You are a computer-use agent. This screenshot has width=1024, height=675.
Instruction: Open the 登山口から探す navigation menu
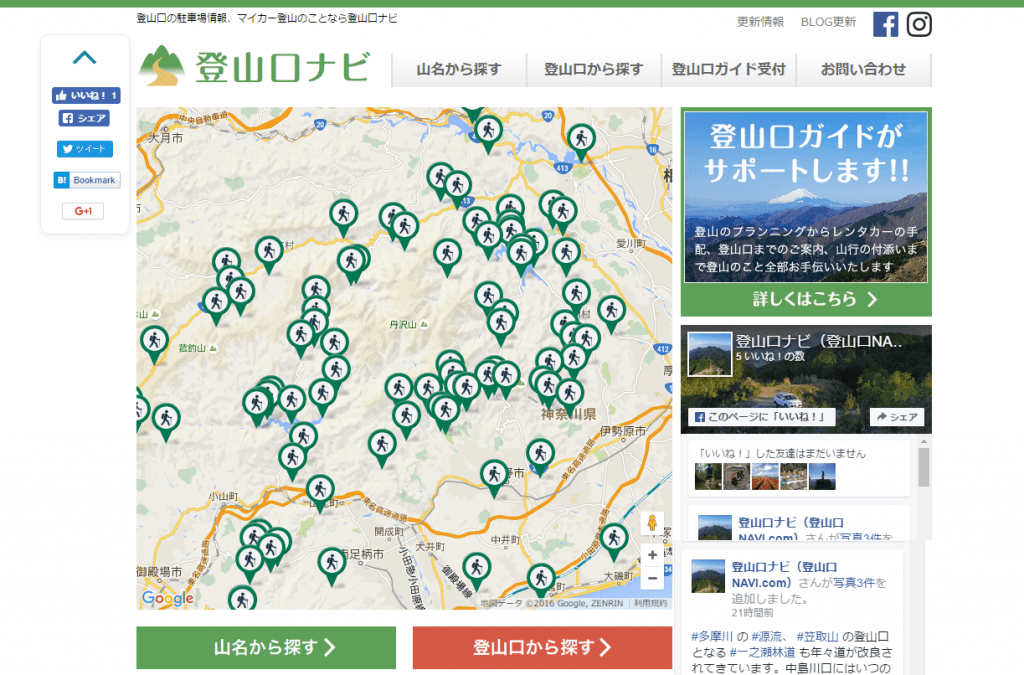(594, 70)
